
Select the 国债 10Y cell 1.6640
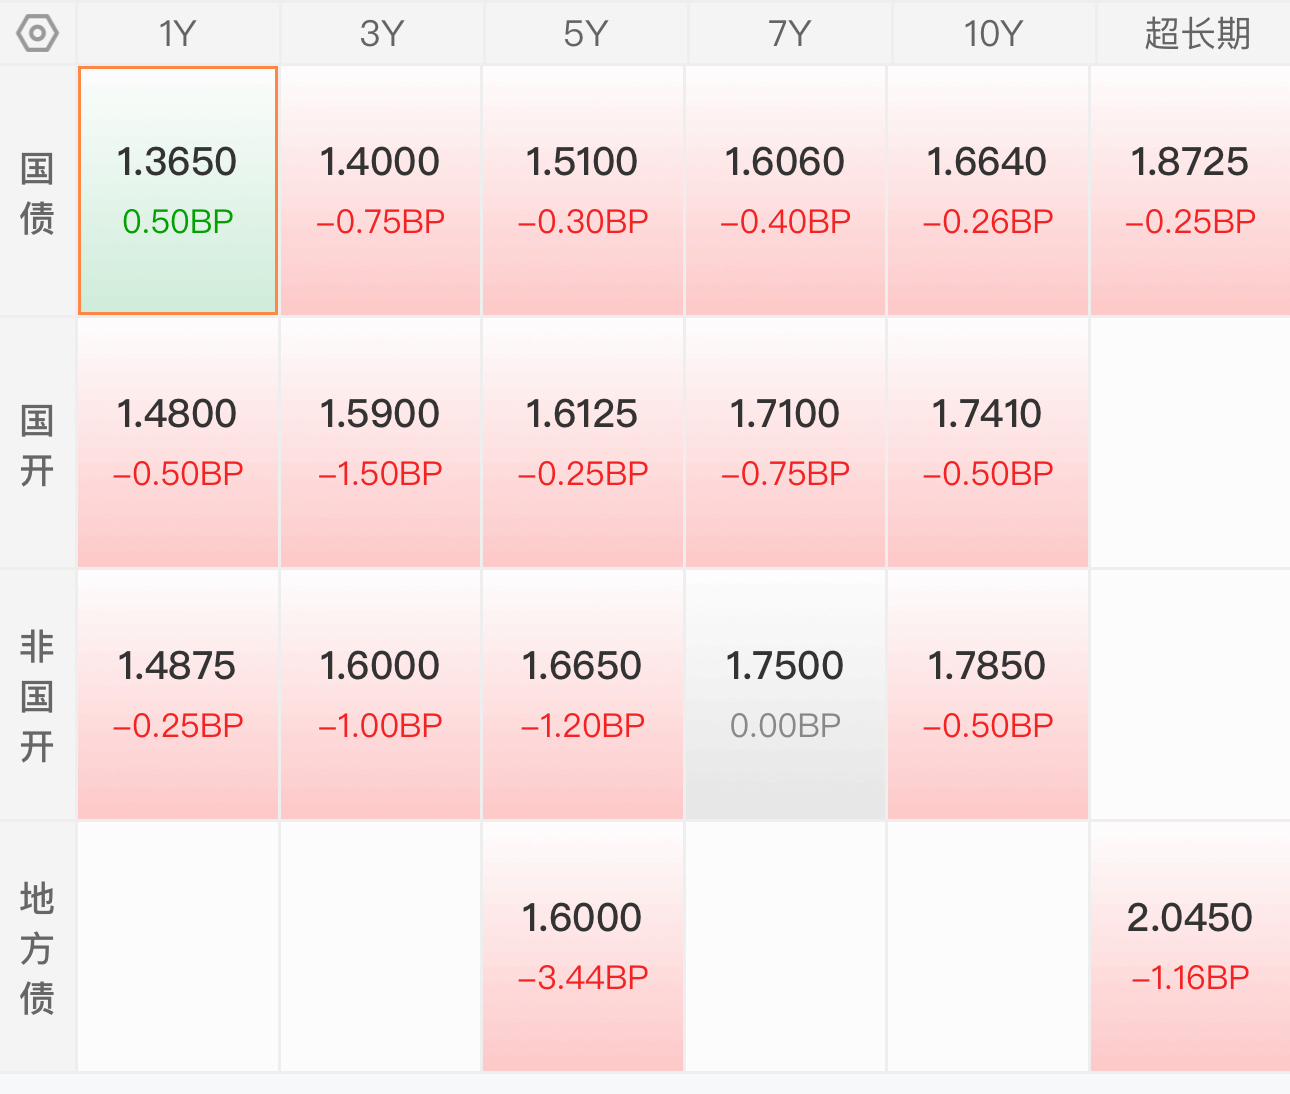tap(987, 191)
